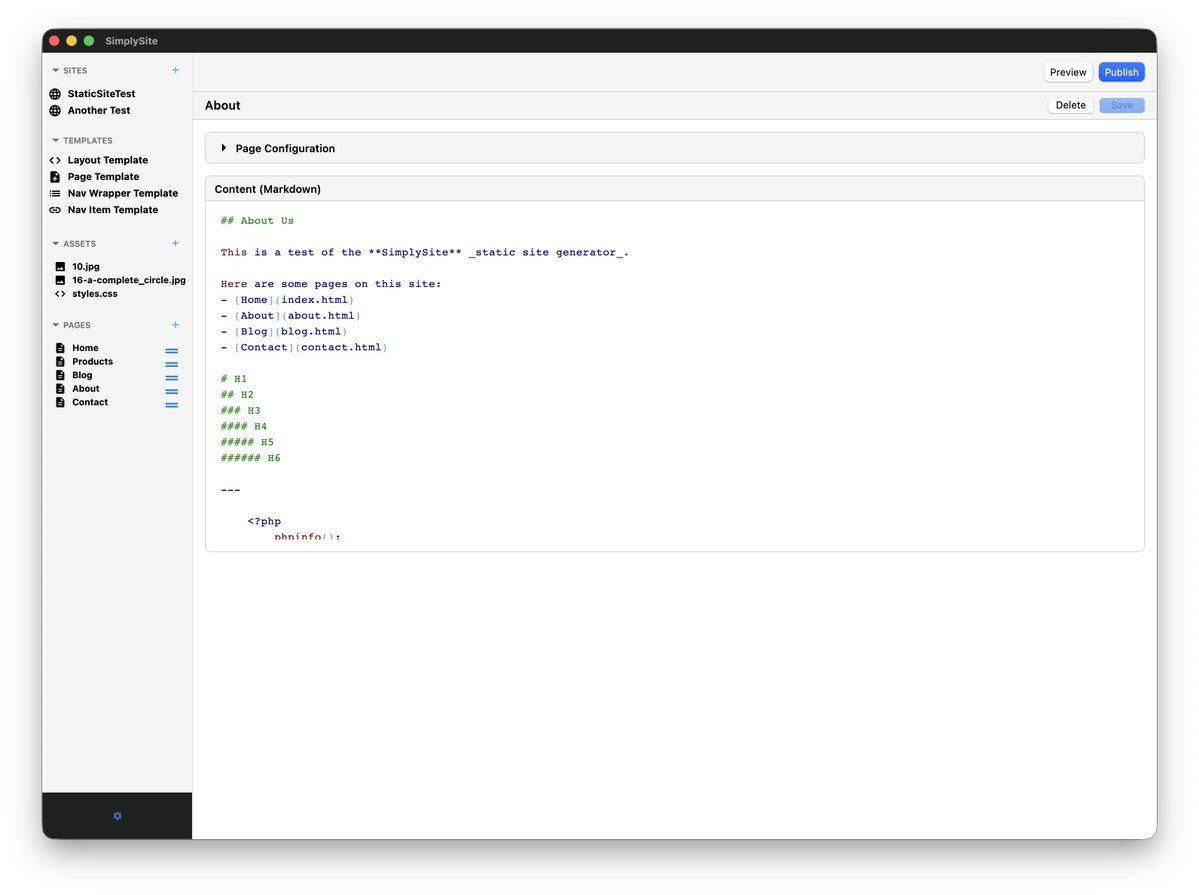Select the About page in sidebar

pos(86,389)
